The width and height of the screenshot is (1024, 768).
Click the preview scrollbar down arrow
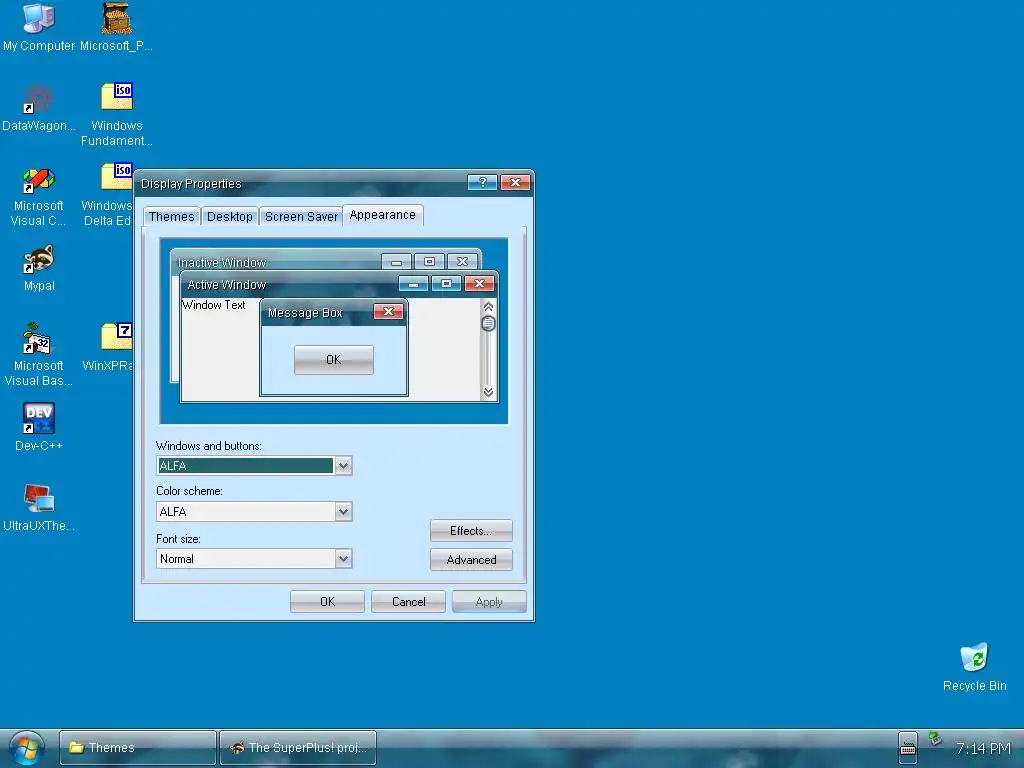click(488, 392)
